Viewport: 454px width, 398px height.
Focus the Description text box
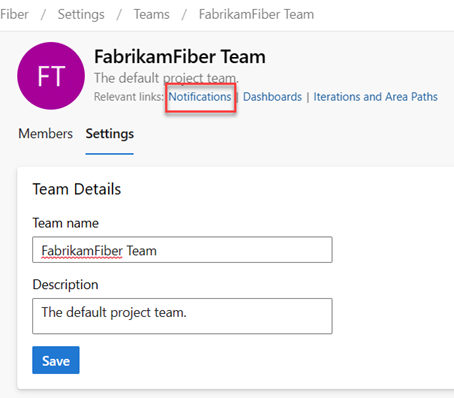(x=182, y=316)
